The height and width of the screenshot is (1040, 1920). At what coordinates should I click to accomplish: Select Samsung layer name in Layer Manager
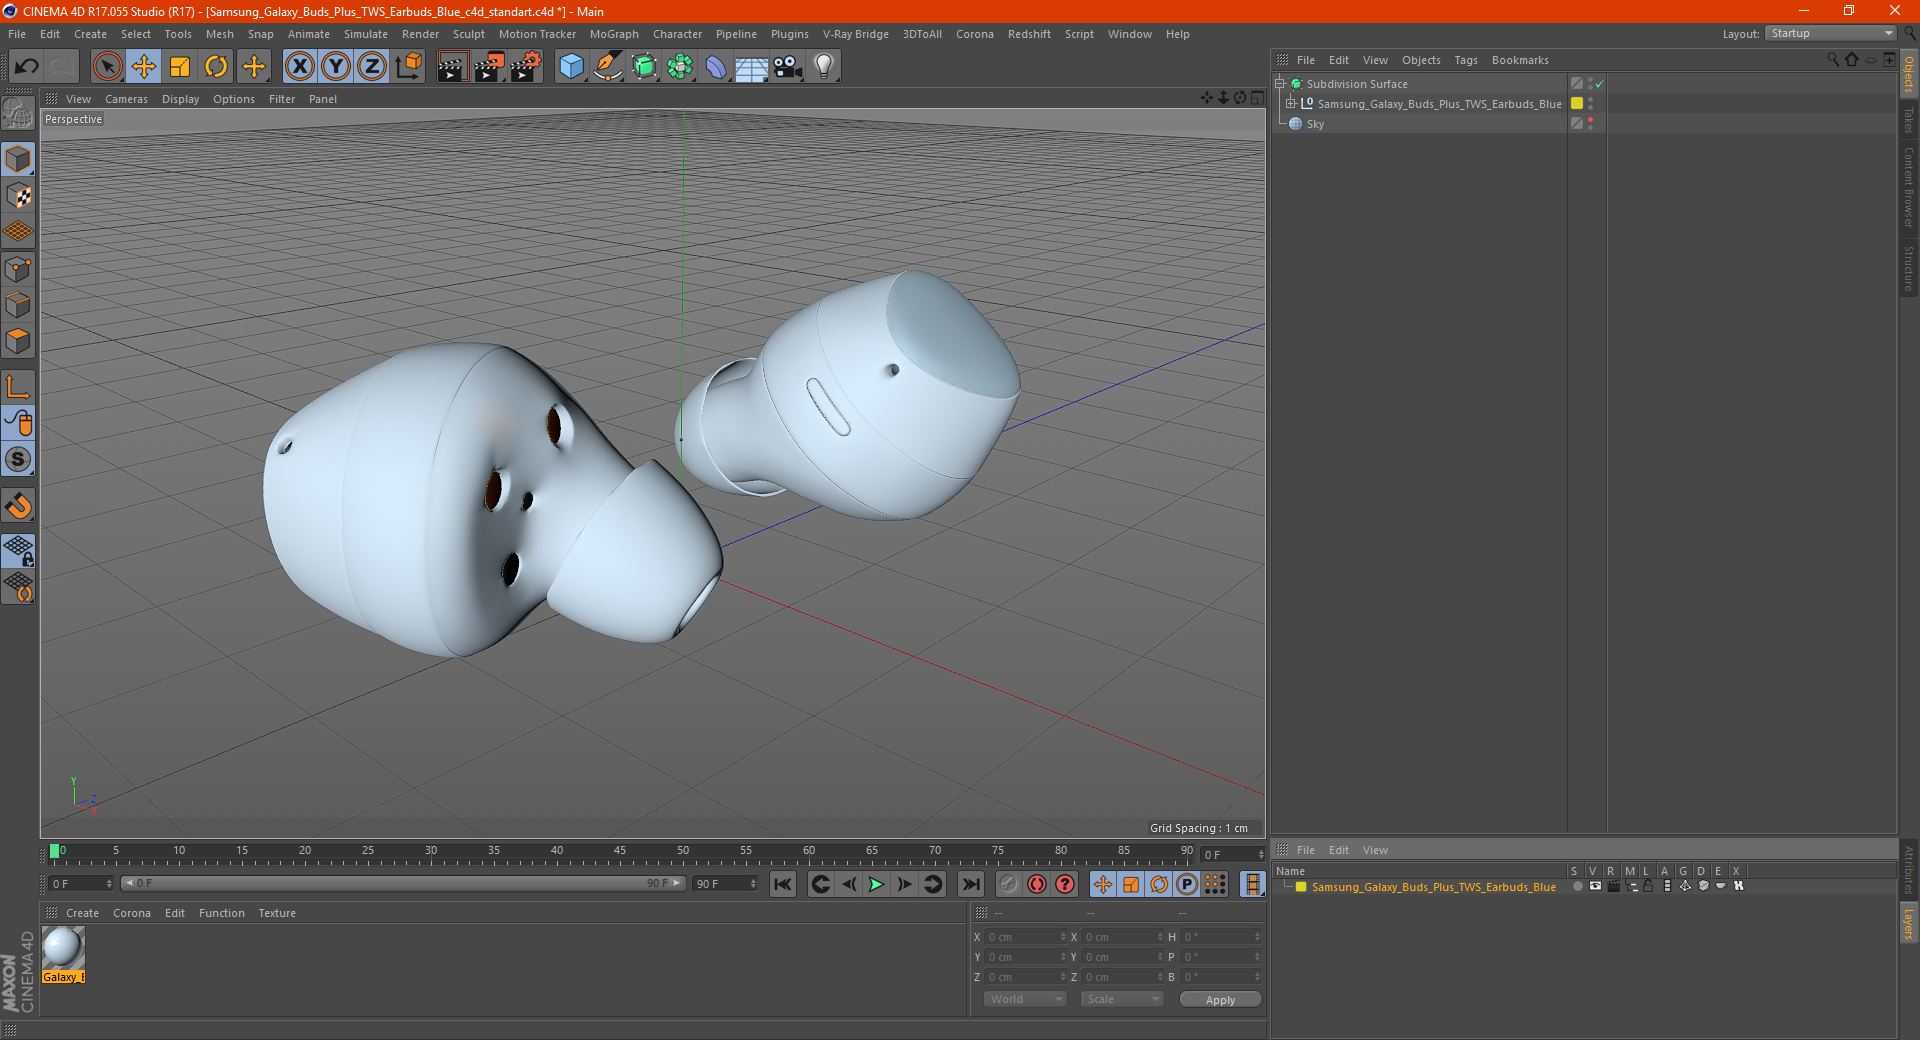coord(1433,887)
